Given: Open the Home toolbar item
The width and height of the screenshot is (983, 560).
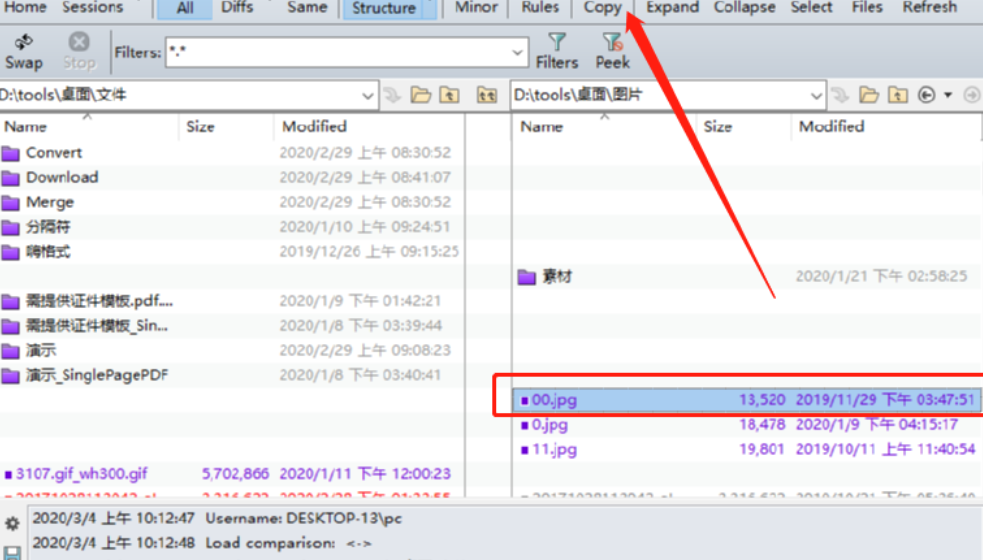Looking at the screenshot, I should (25, 8).
